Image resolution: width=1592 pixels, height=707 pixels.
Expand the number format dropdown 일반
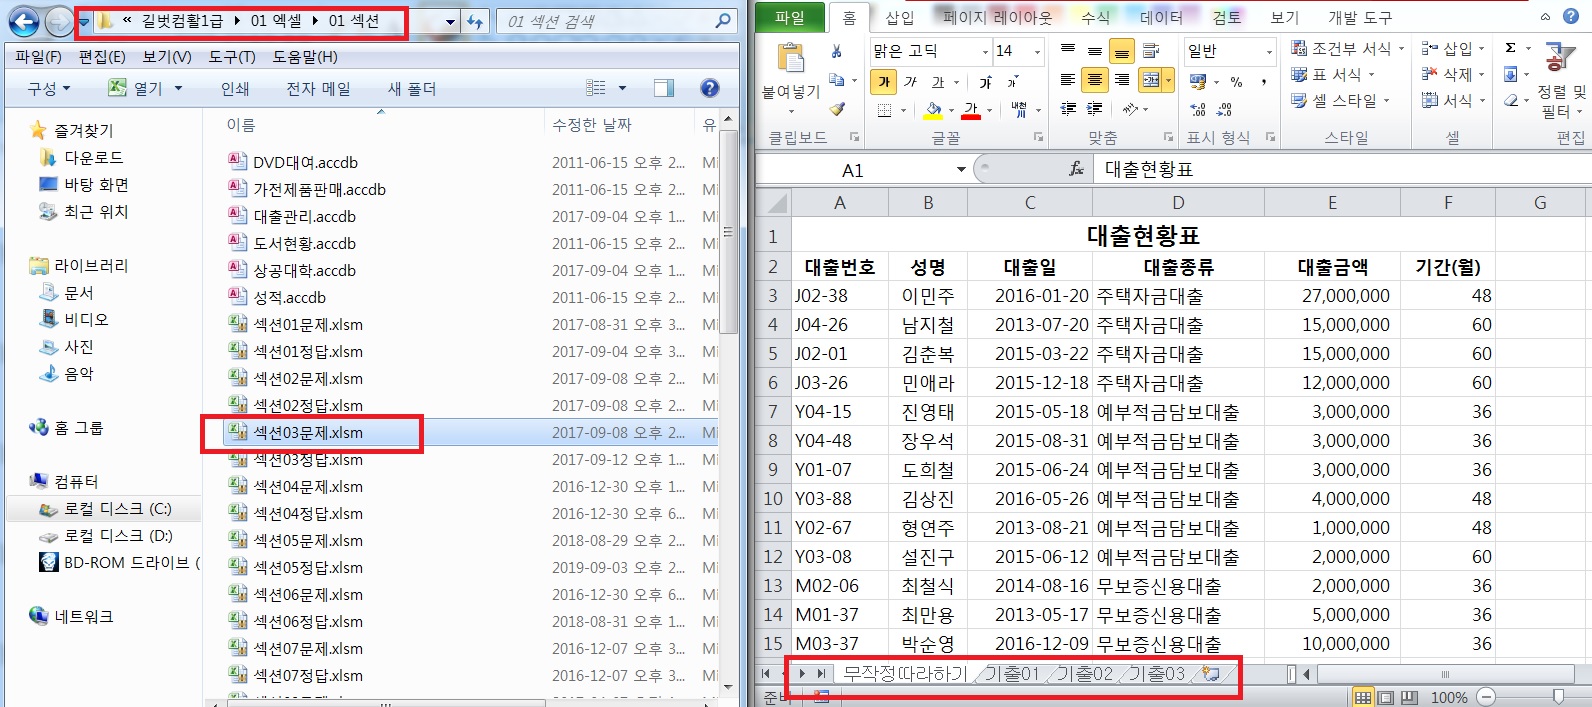tap(1269, 51)
